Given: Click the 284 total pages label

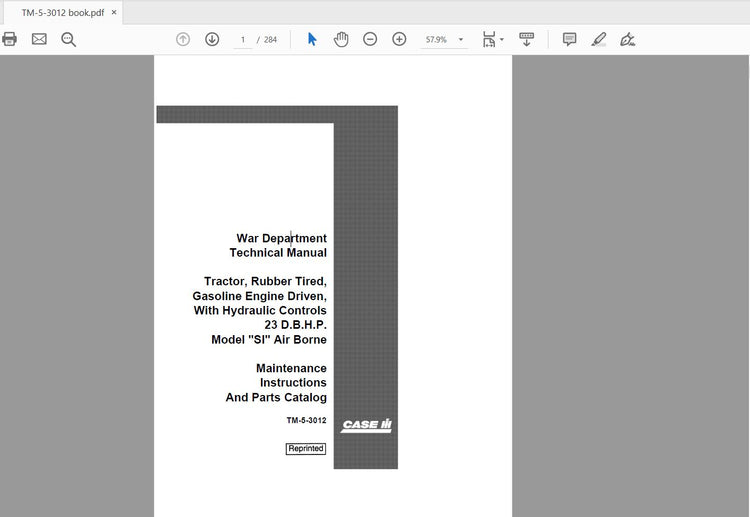Looking at the screenshot, I should (270, 40).
